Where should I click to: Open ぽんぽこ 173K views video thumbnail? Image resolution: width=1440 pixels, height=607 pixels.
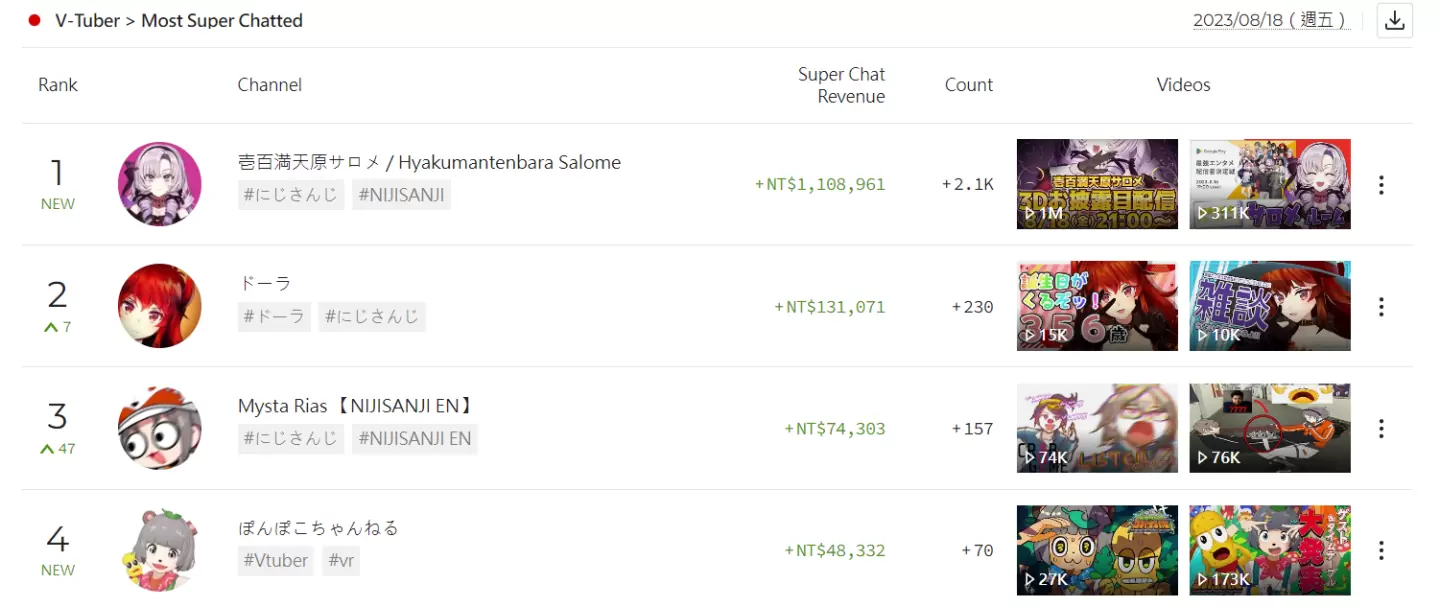click(x=1270, y=550)
